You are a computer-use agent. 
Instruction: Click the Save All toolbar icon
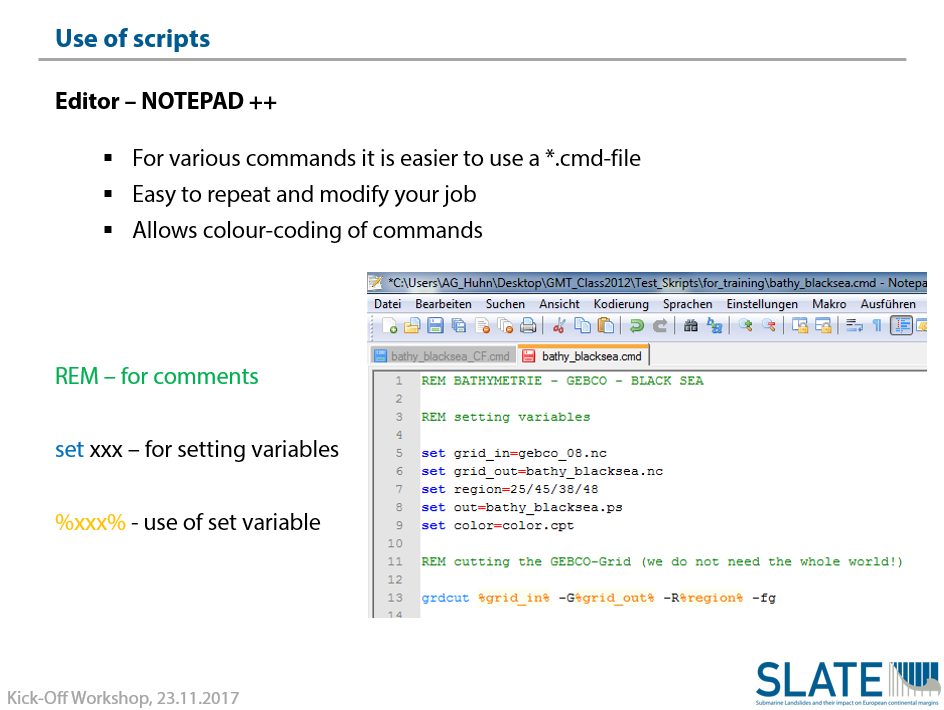click(459, 326)
